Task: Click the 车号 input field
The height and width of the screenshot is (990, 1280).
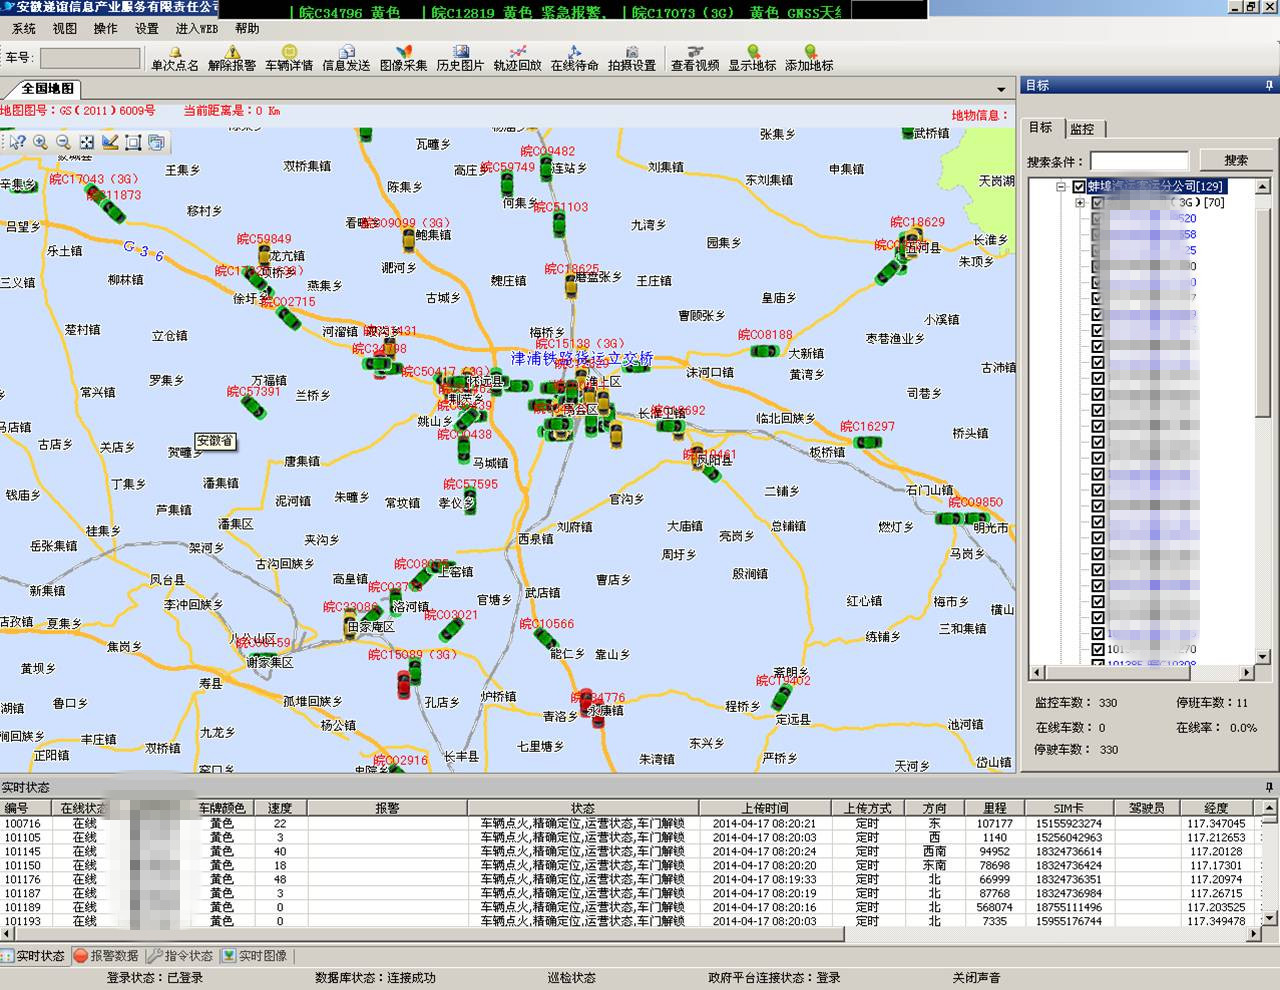Action: [90, 58]
